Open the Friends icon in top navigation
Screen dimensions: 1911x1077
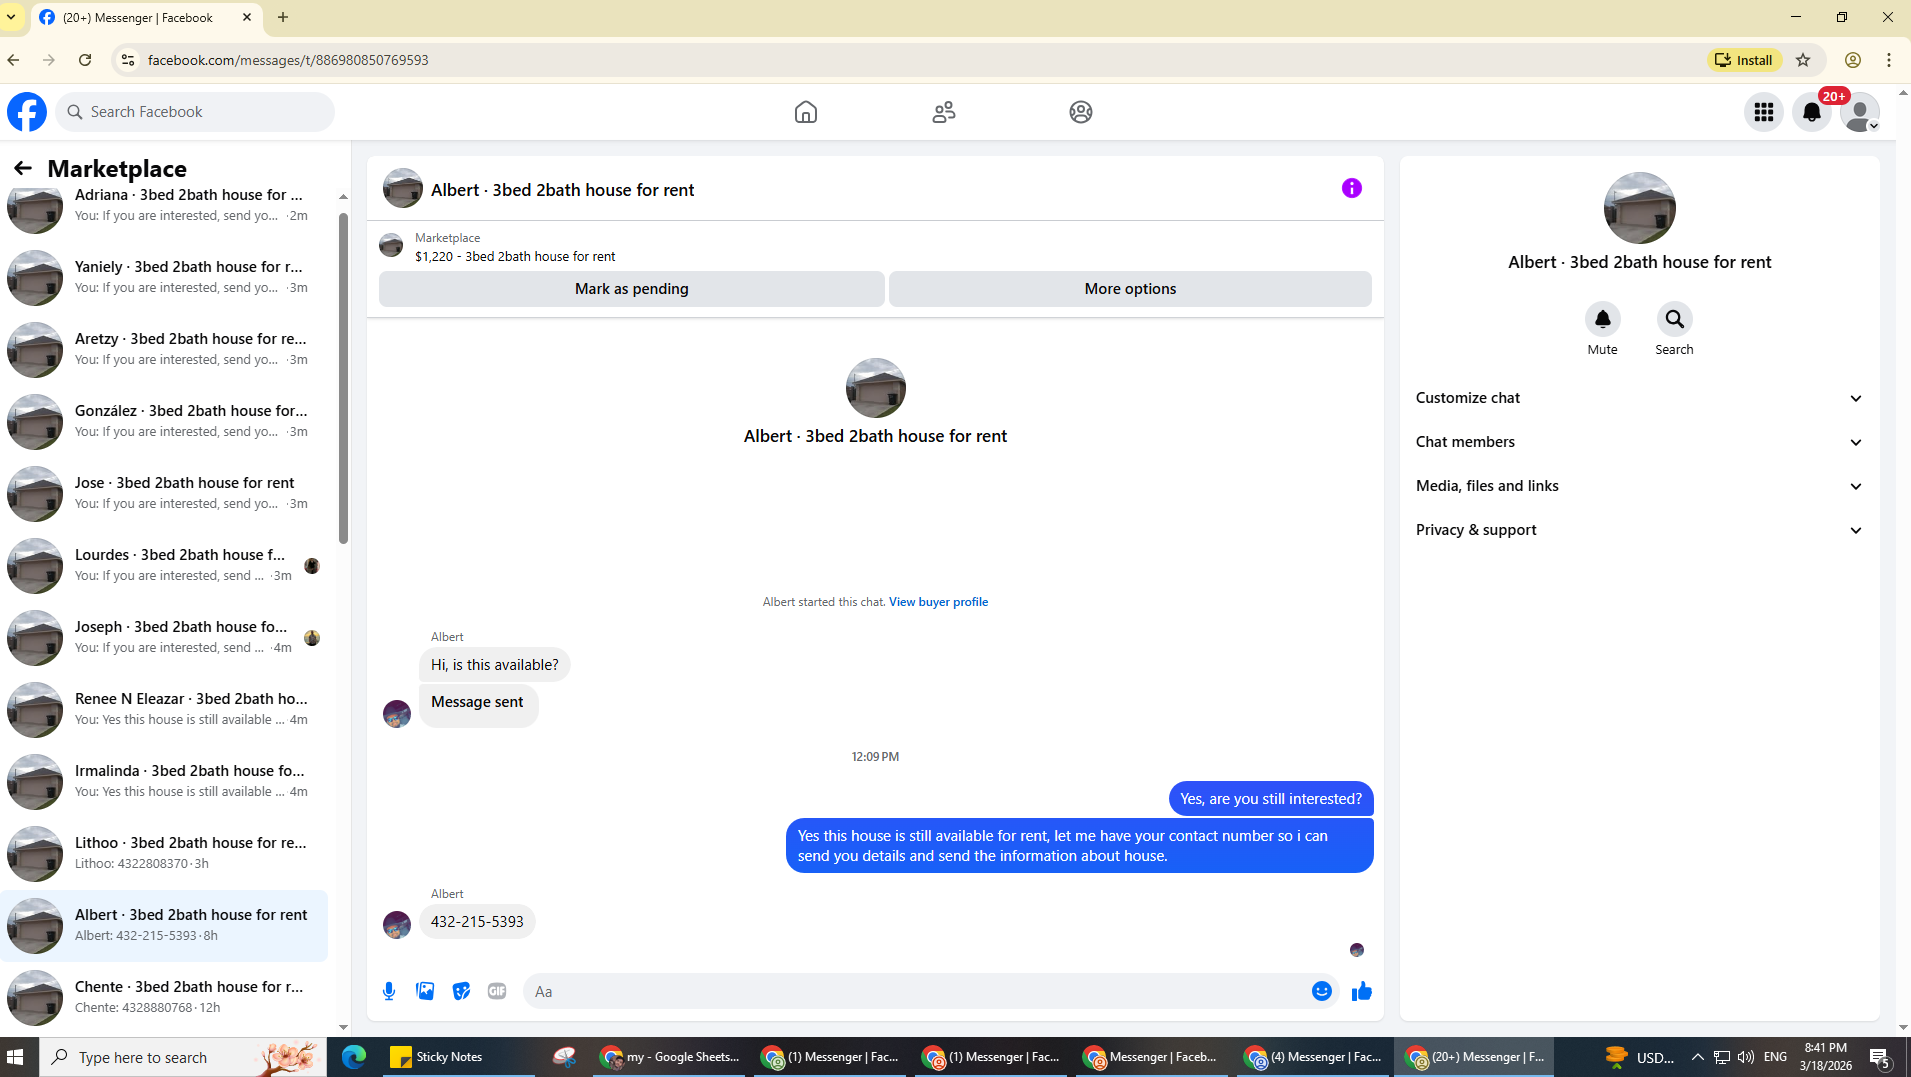pyautogui.click(x=944, y=112)
